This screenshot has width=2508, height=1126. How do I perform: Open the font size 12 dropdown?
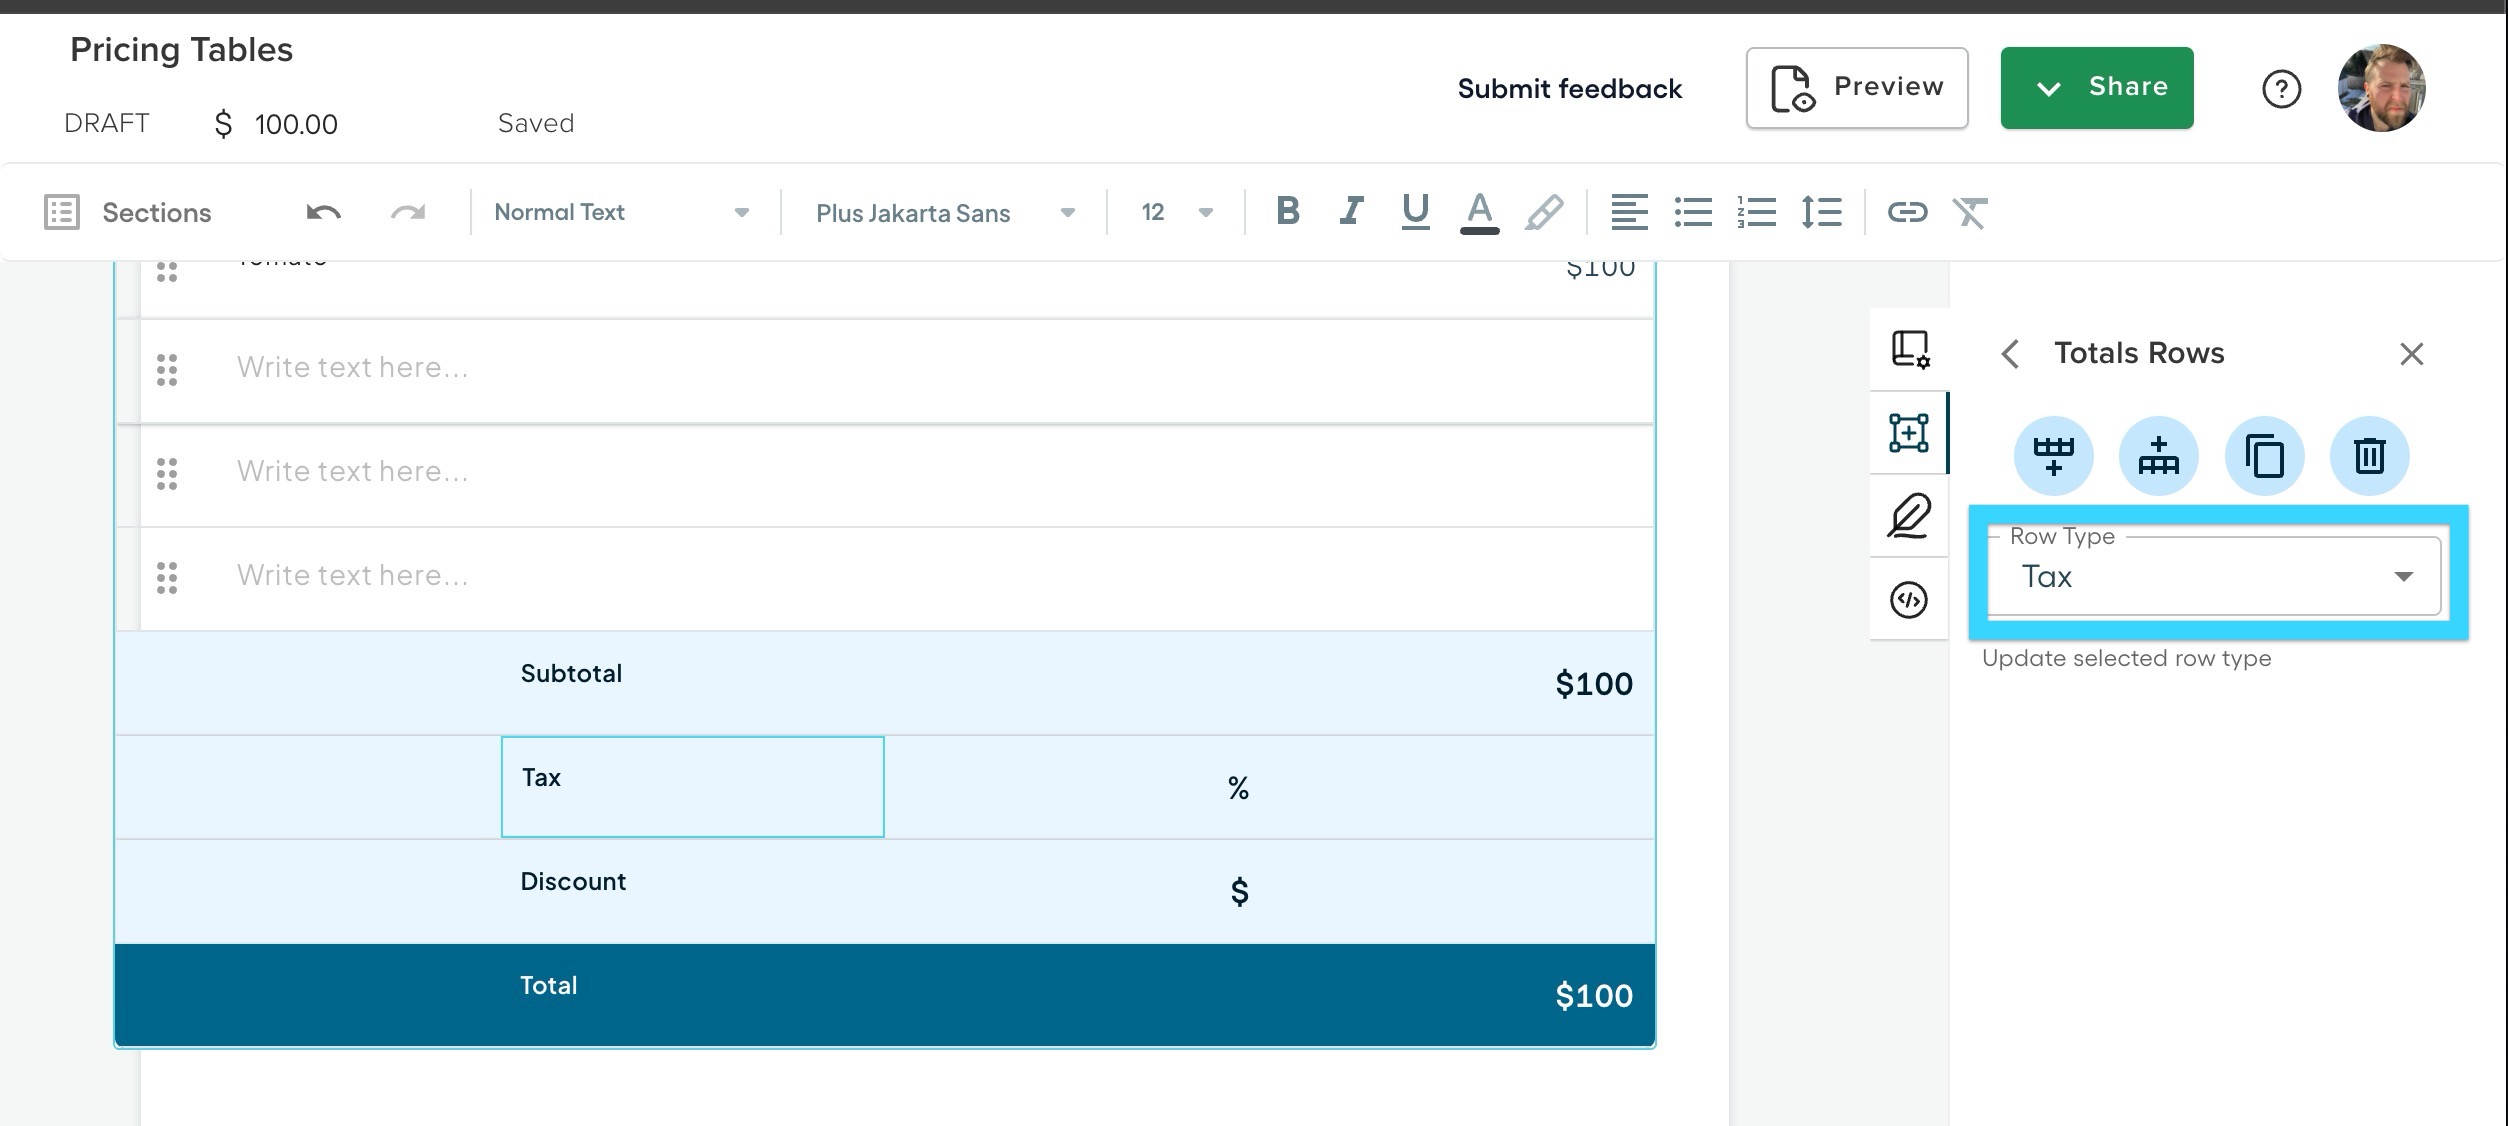click(1177, 212)
